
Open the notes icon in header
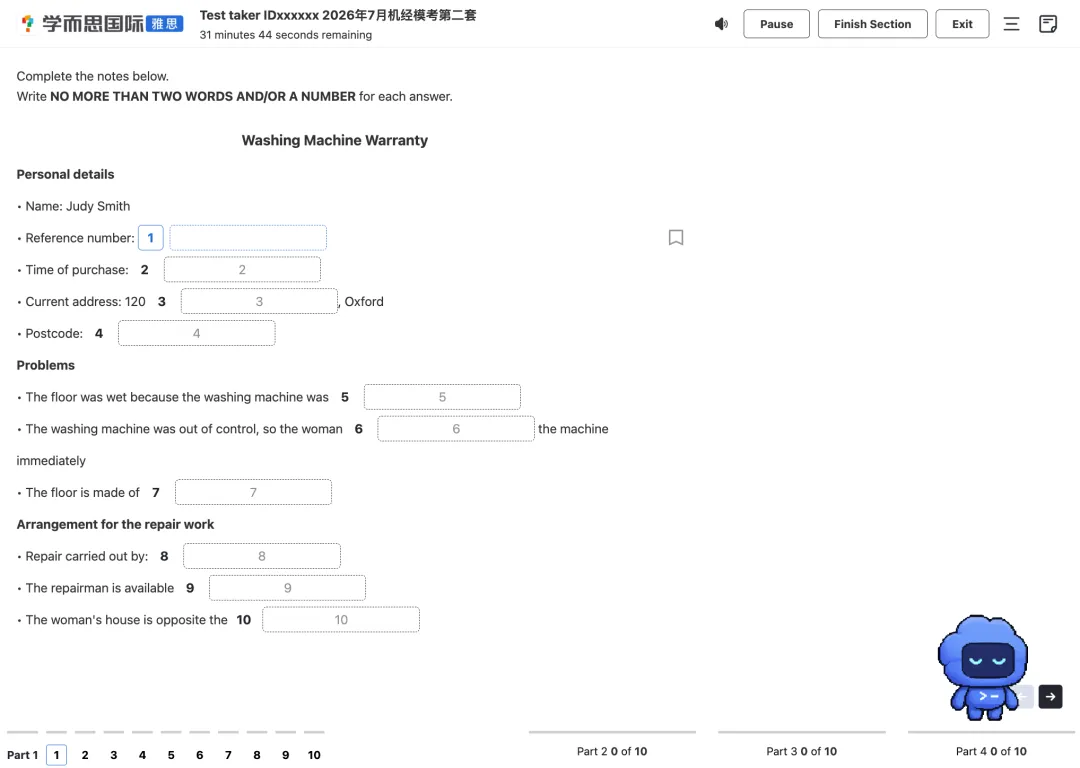1048,24
